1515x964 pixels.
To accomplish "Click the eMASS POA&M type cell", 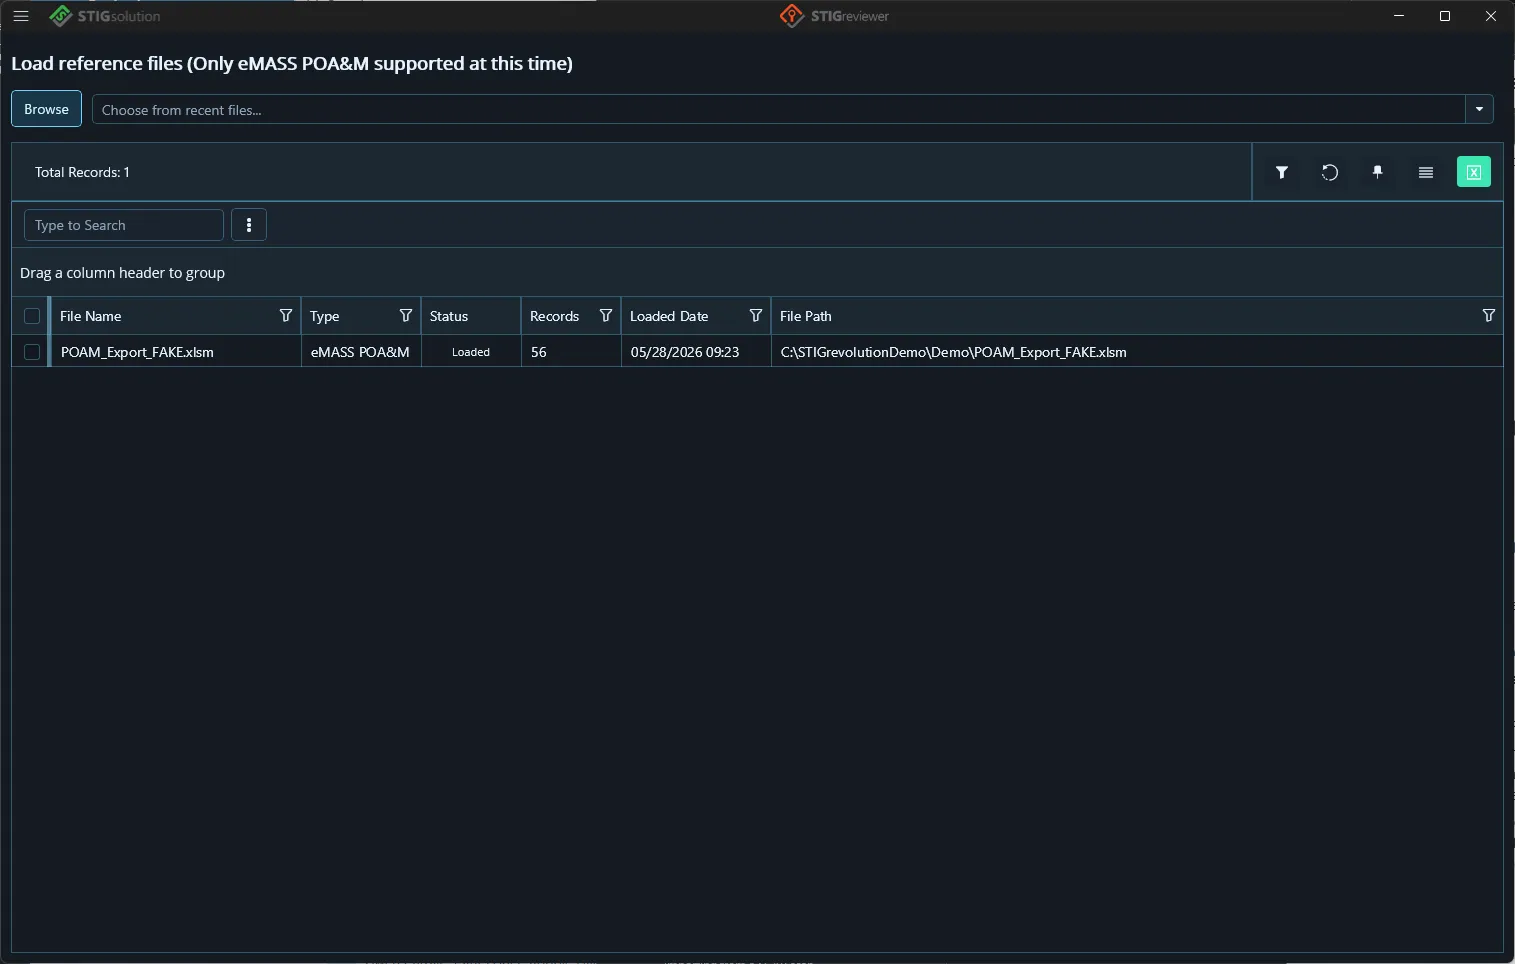I will click(x=360, y=352).
